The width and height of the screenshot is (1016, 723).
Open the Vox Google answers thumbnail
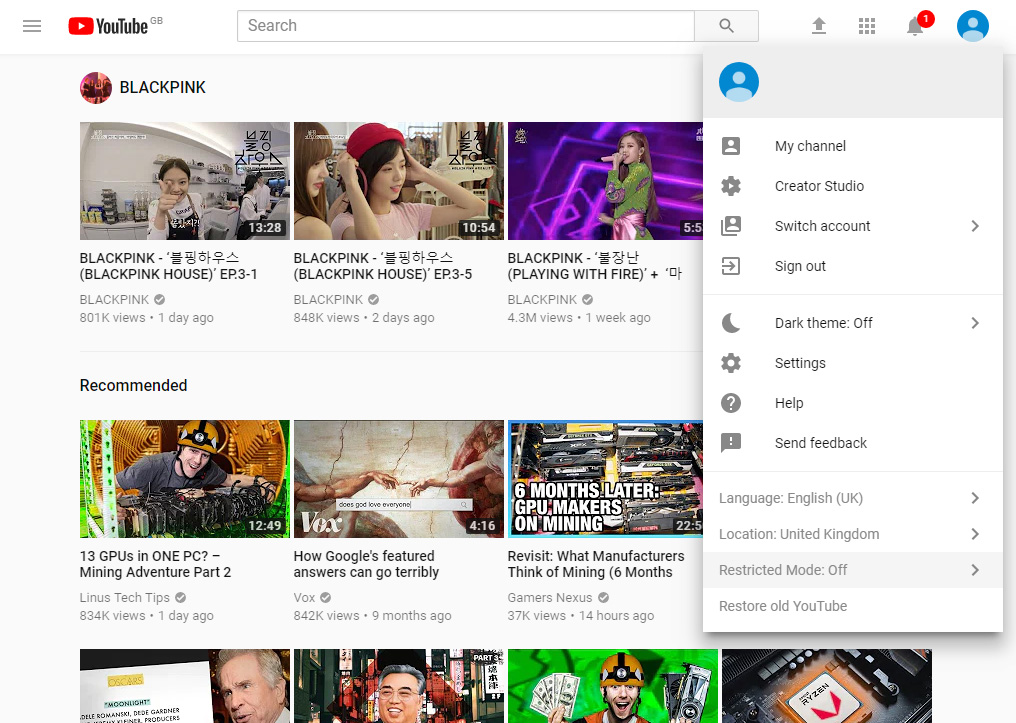(x=398, y=479)
